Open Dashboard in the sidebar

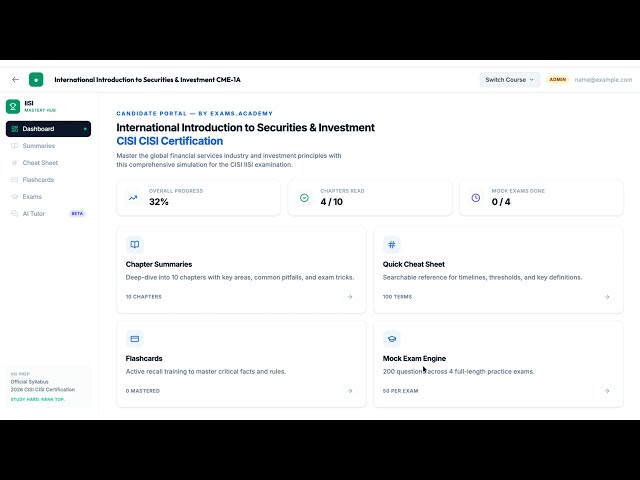point(49,129)
